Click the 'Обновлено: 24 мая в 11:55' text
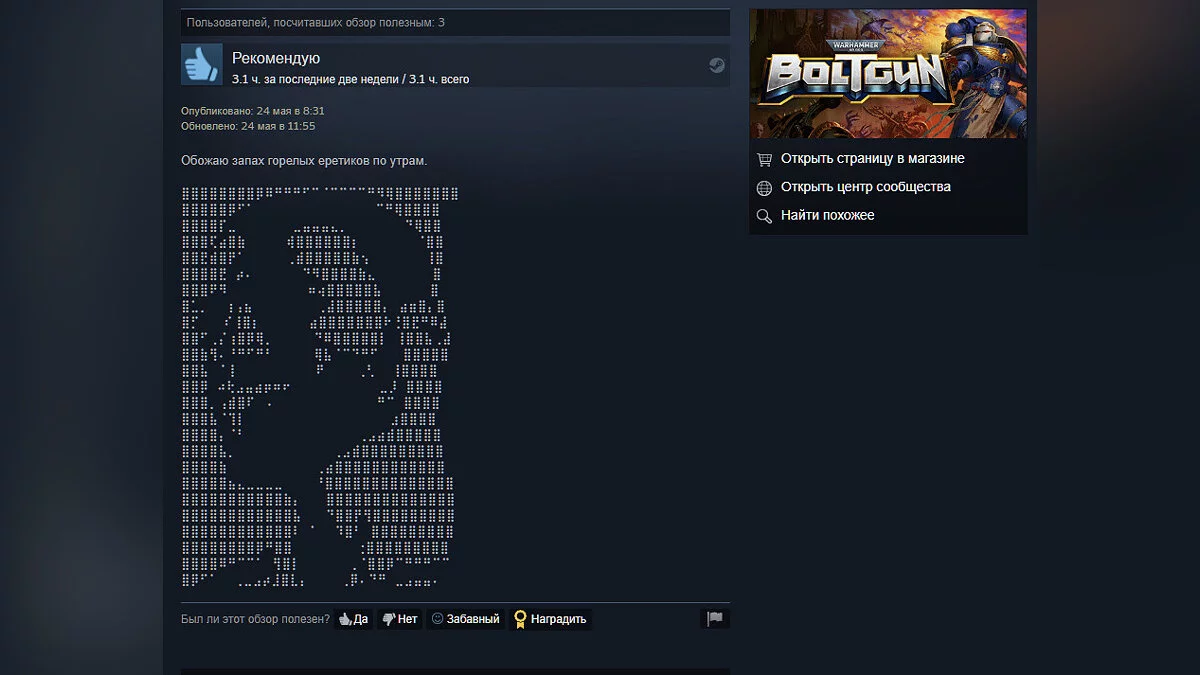Image resolution: width=1200 pixels, height=675 pixels. (x=248, y=126)
